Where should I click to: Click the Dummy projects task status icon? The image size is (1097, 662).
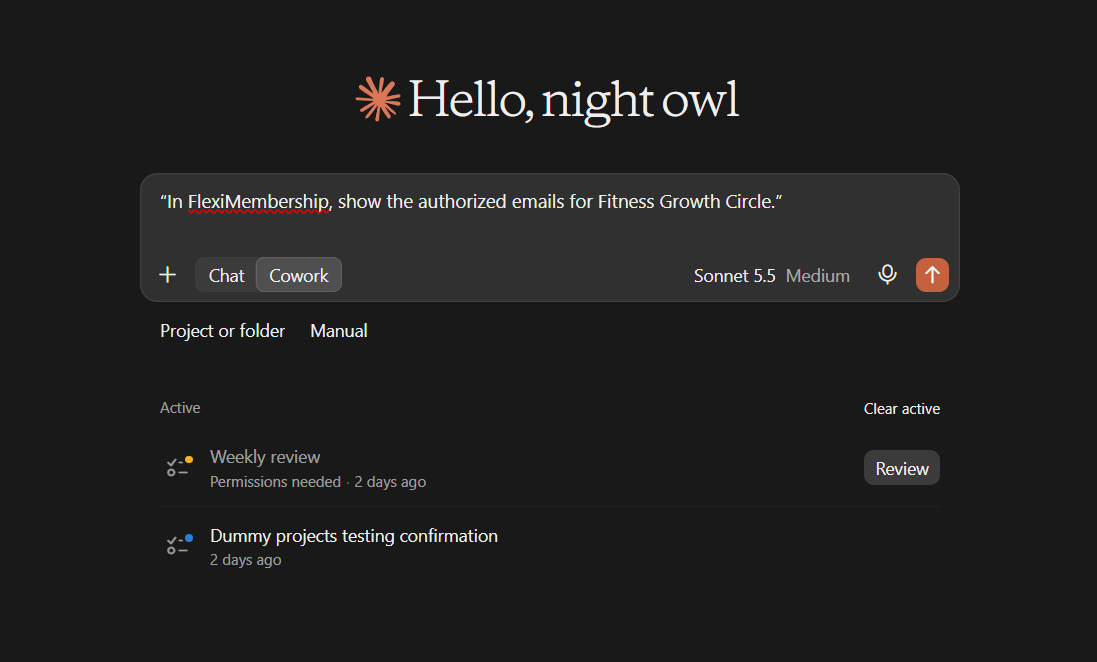click(x=179, y=544)
